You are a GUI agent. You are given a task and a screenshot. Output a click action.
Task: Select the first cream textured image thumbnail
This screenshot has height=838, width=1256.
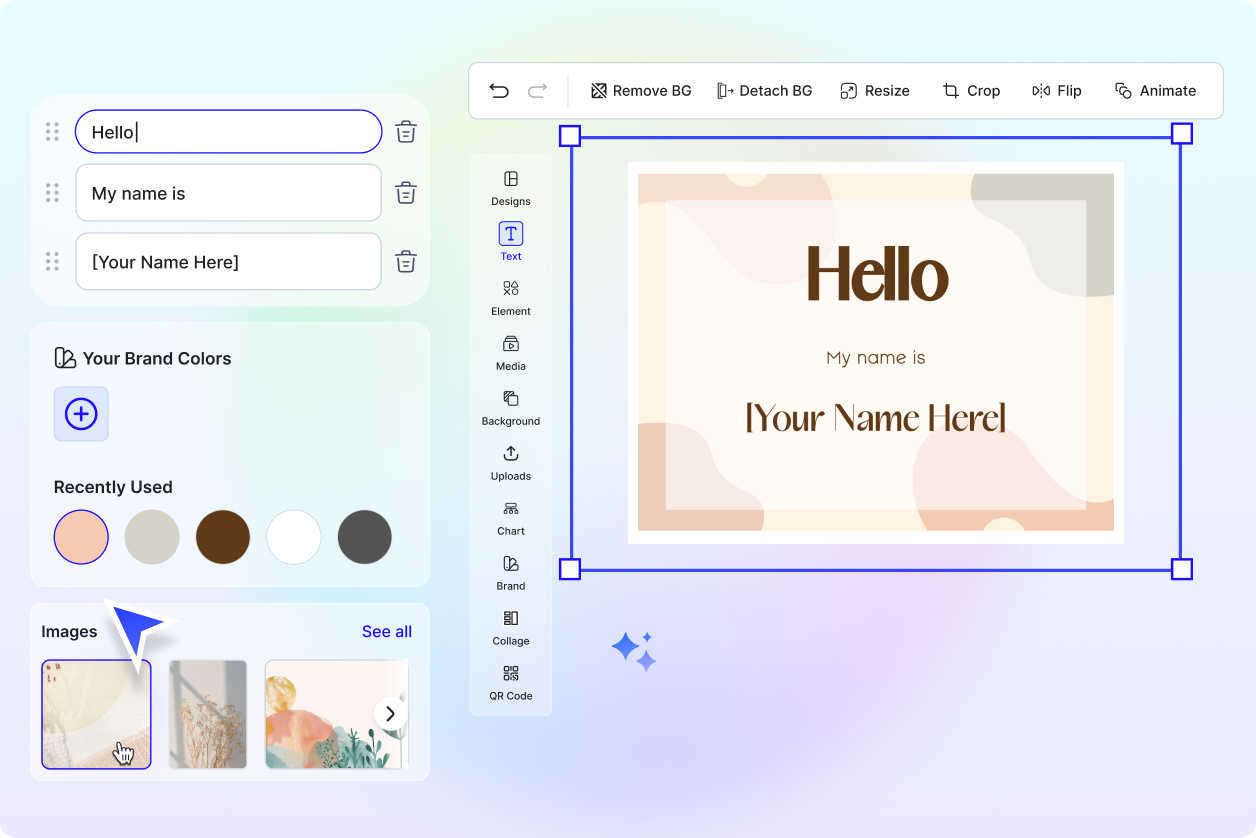(97, 714)
